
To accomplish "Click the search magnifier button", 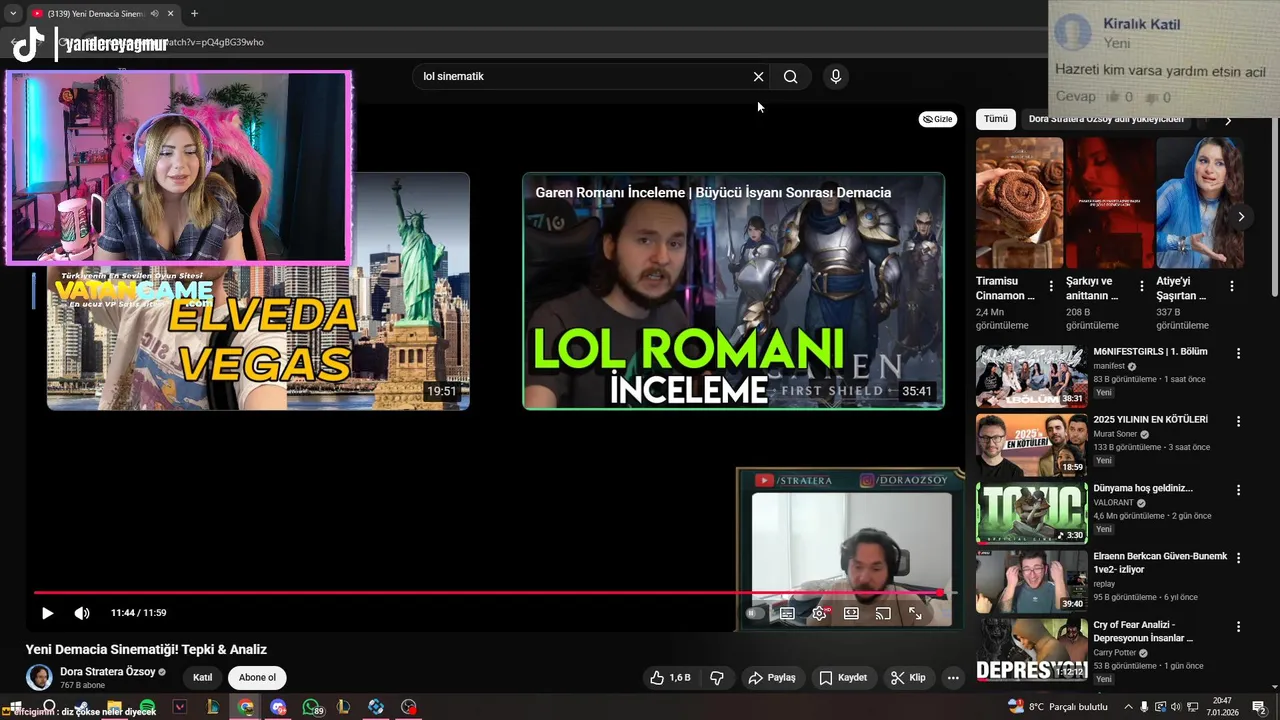I will 790,76.
